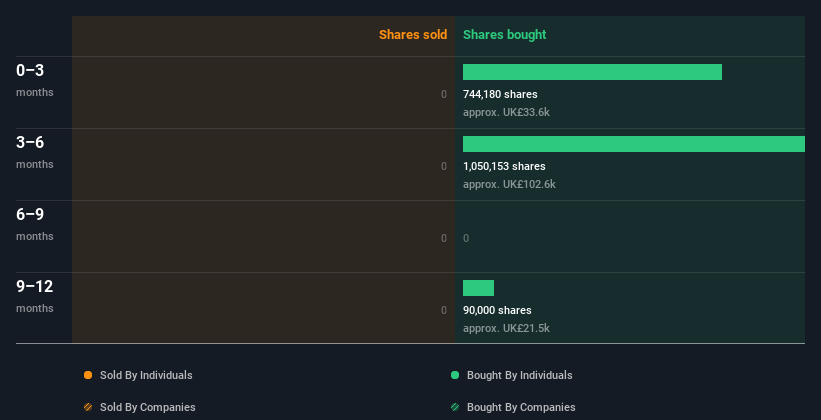Click the approx. UK£33.6k text
The width and height of the screenshot is (821, 420).
click(506, 112)
